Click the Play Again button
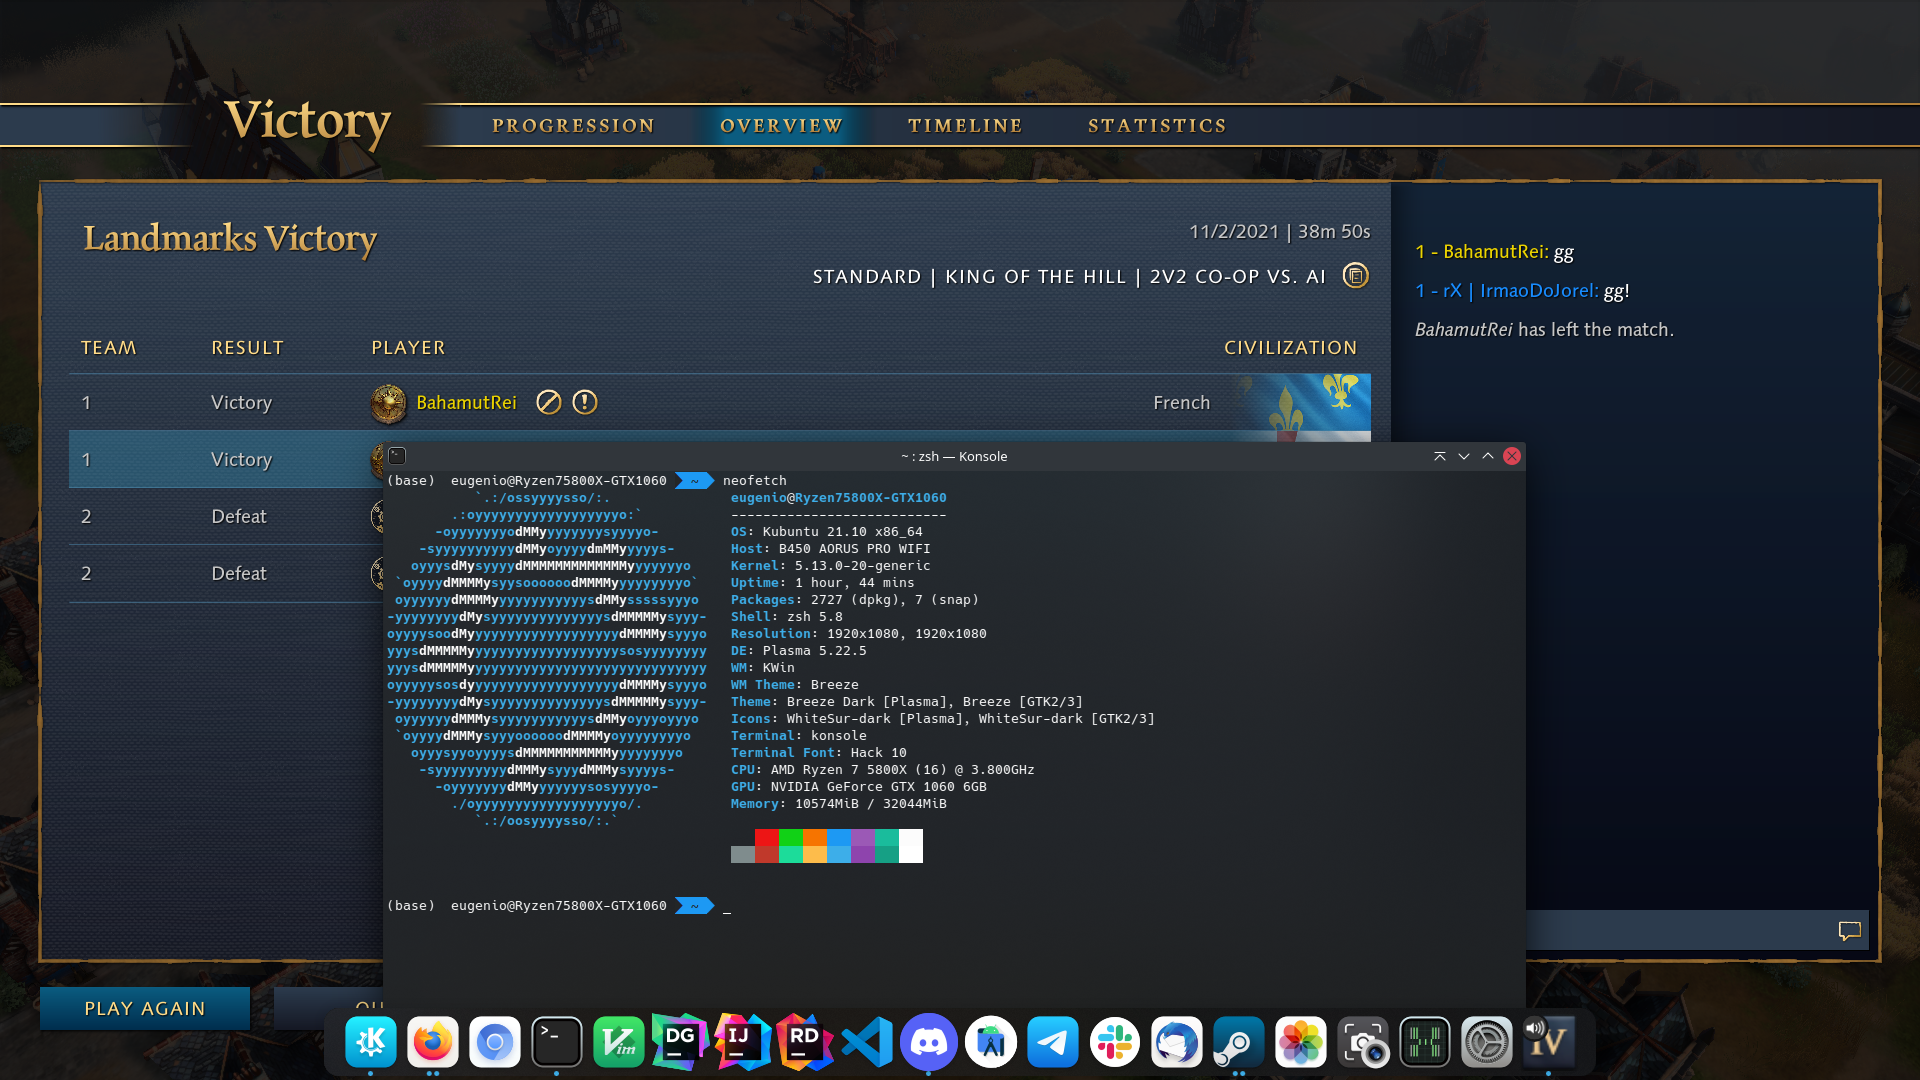 pos(145,1008)
